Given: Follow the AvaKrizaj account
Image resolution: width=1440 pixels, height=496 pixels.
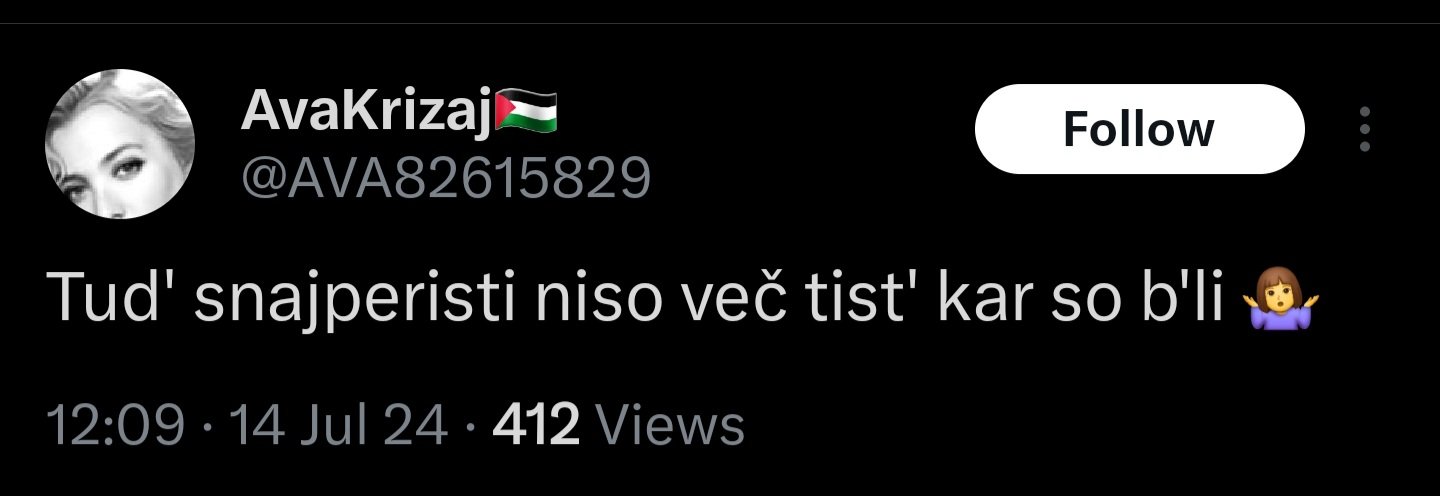Looking at the screenshot, I should pos(1140,129).
